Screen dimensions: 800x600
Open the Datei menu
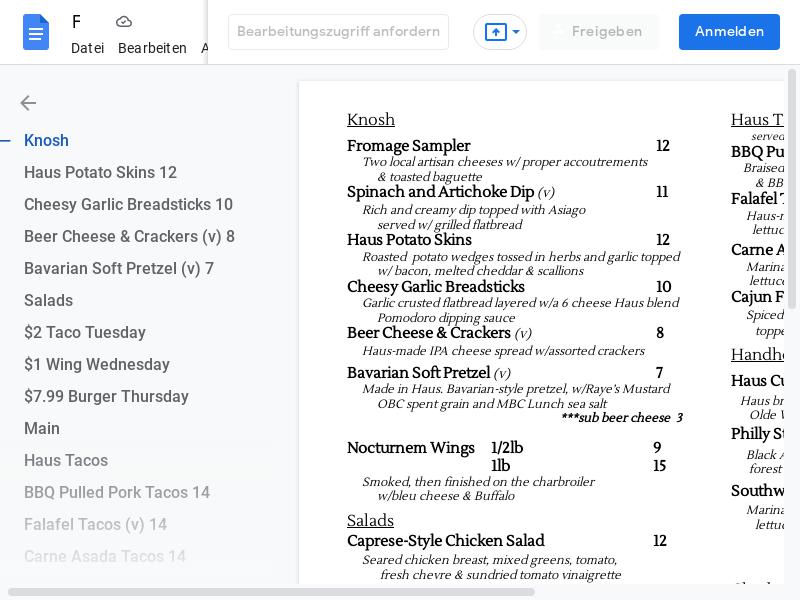coord(87,48)
